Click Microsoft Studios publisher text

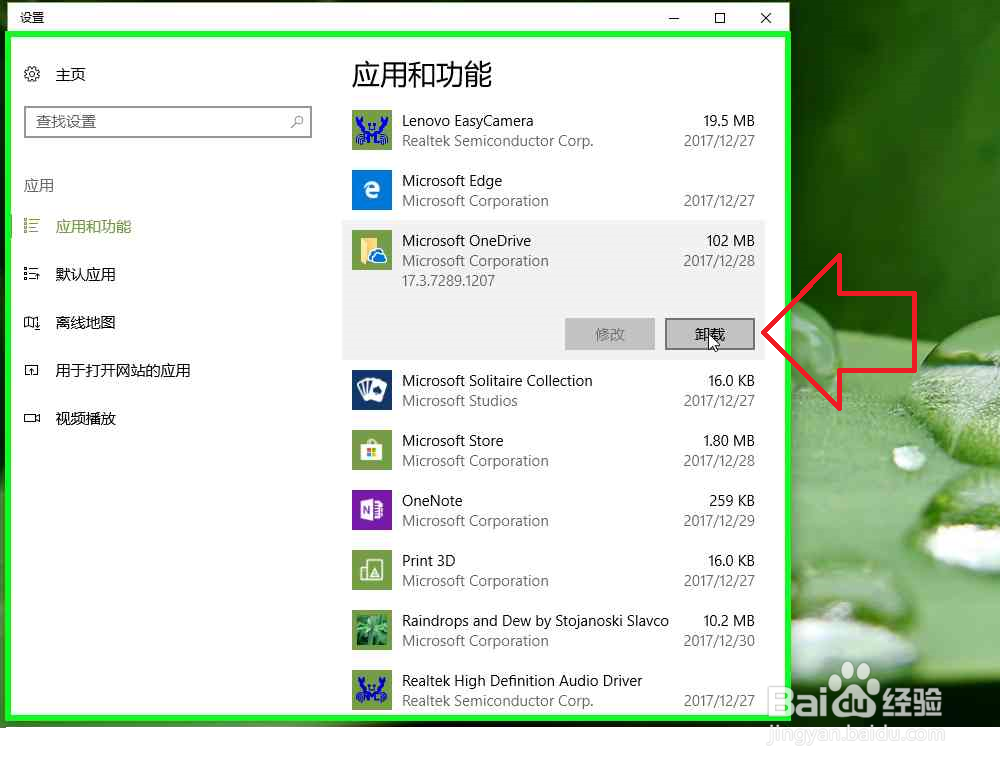tap(459, 401)
